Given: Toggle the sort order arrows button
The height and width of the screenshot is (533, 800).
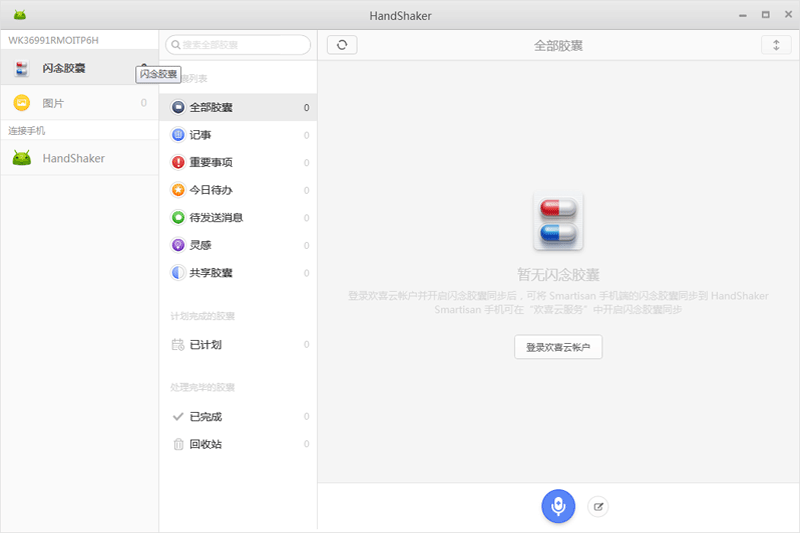Looking at the screenshot, I should tap(775, 45).
